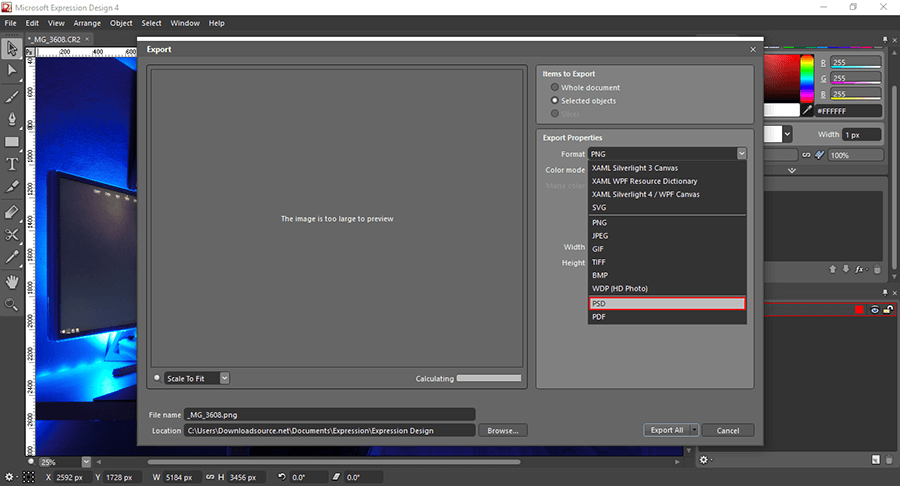Switch to the _MG_3608.CR2 document tab
900x486 pixels.
[56, 39]
